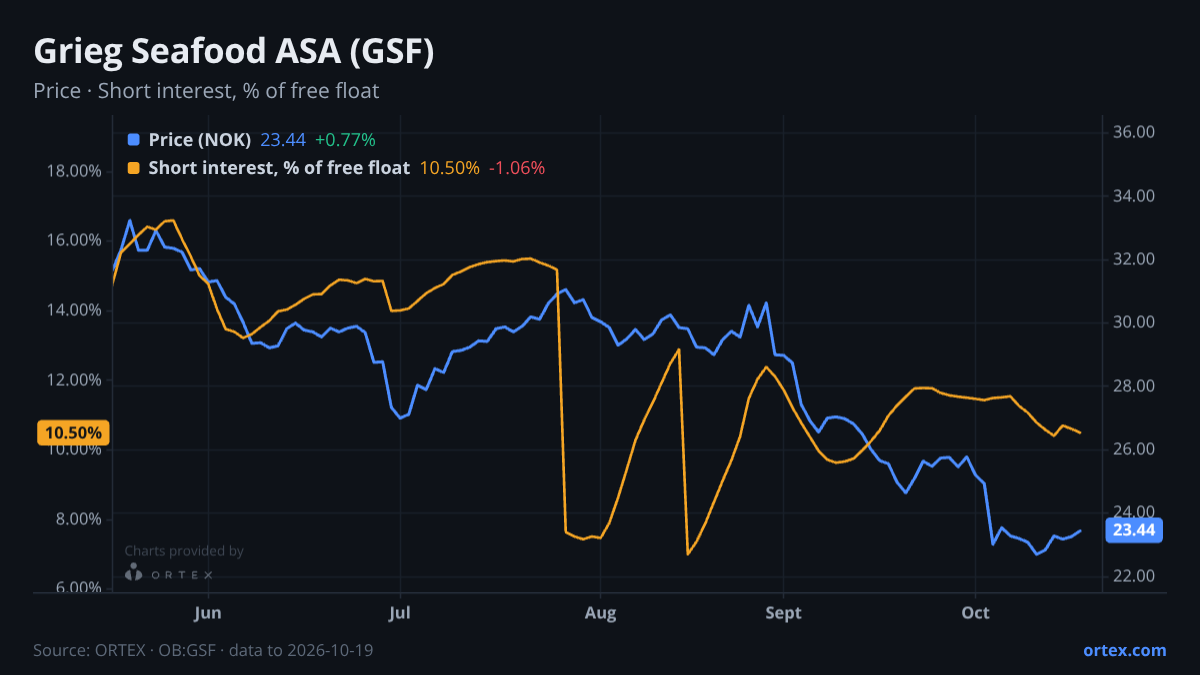1200x675 pixels.
Task: Click the -1.06% short interest change value
Action: point(517,168)
